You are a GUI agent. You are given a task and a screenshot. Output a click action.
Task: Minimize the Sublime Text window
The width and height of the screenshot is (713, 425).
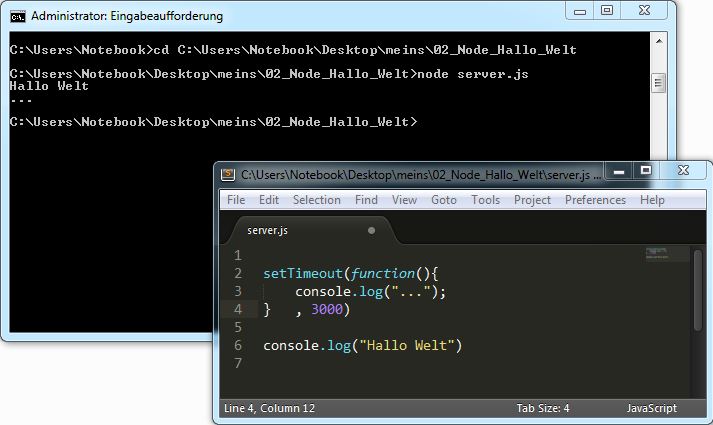click(619, 171)
